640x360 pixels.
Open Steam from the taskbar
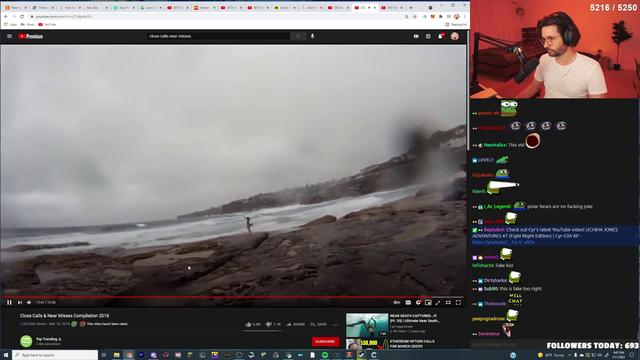click(x=361, y=355)
